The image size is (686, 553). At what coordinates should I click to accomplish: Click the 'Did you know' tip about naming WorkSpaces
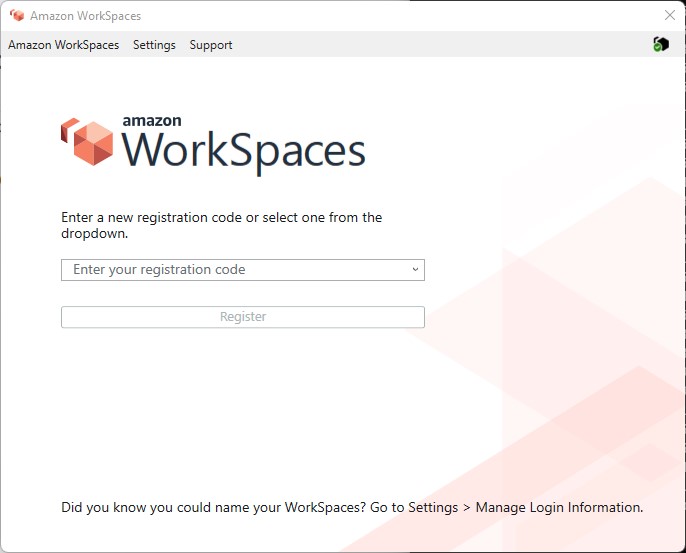[x=352, y=507]
